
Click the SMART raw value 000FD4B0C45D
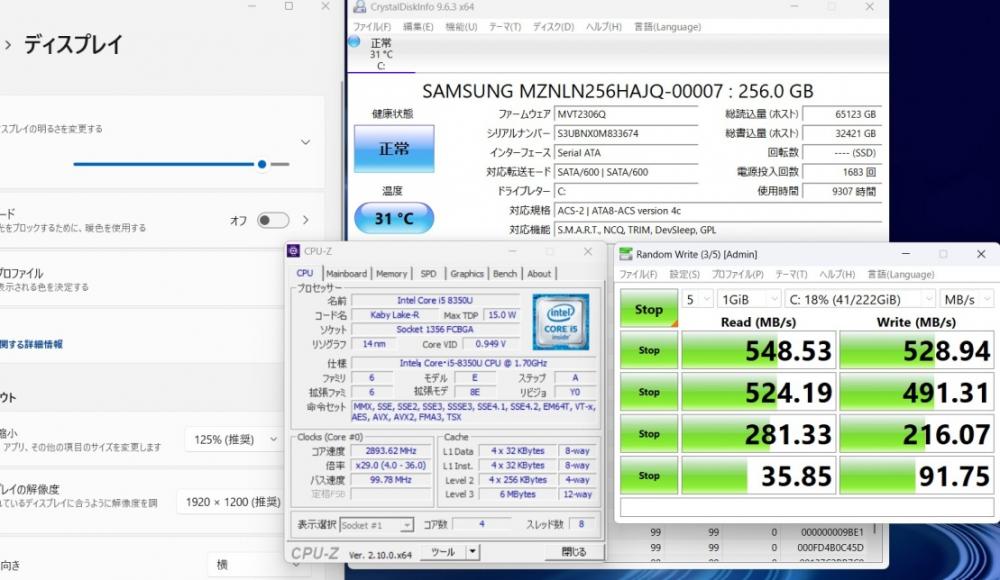(x=830, y=547)
